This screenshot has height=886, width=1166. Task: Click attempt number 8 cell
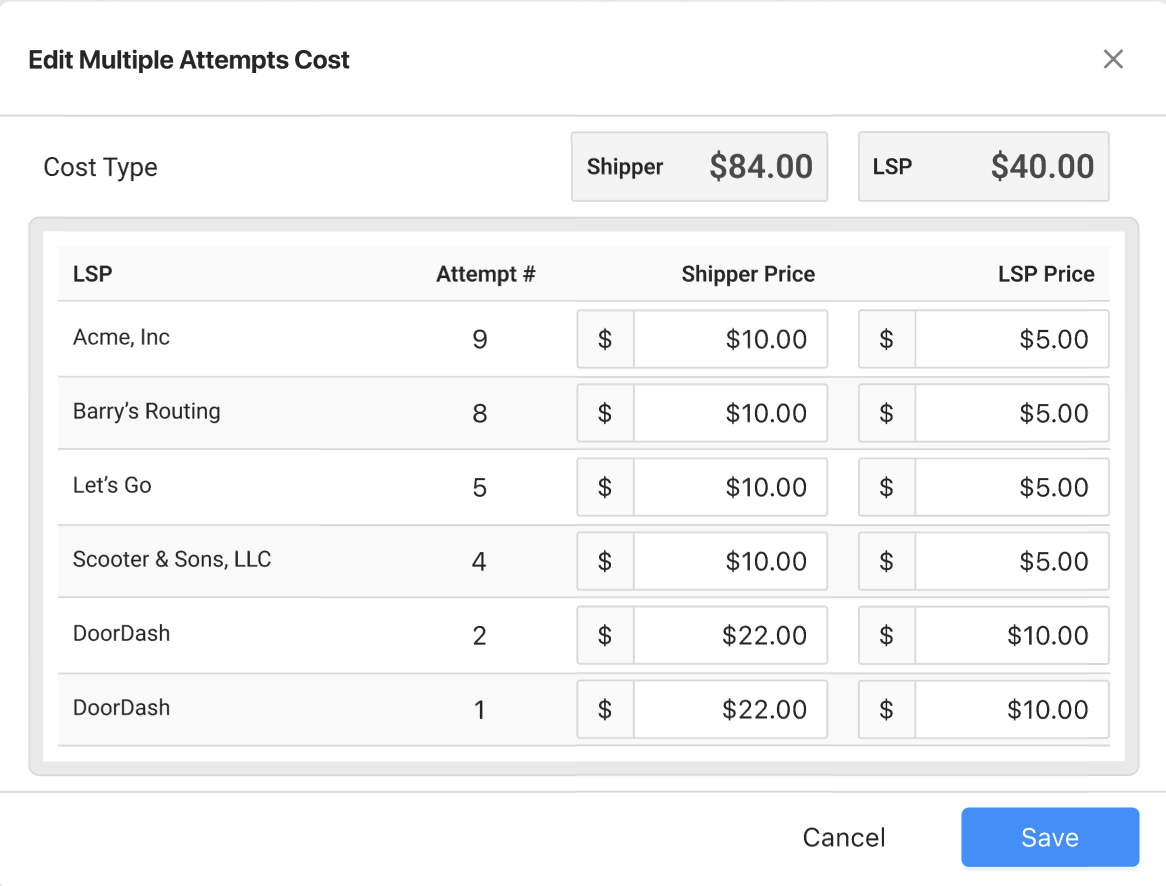click(480, 413)
